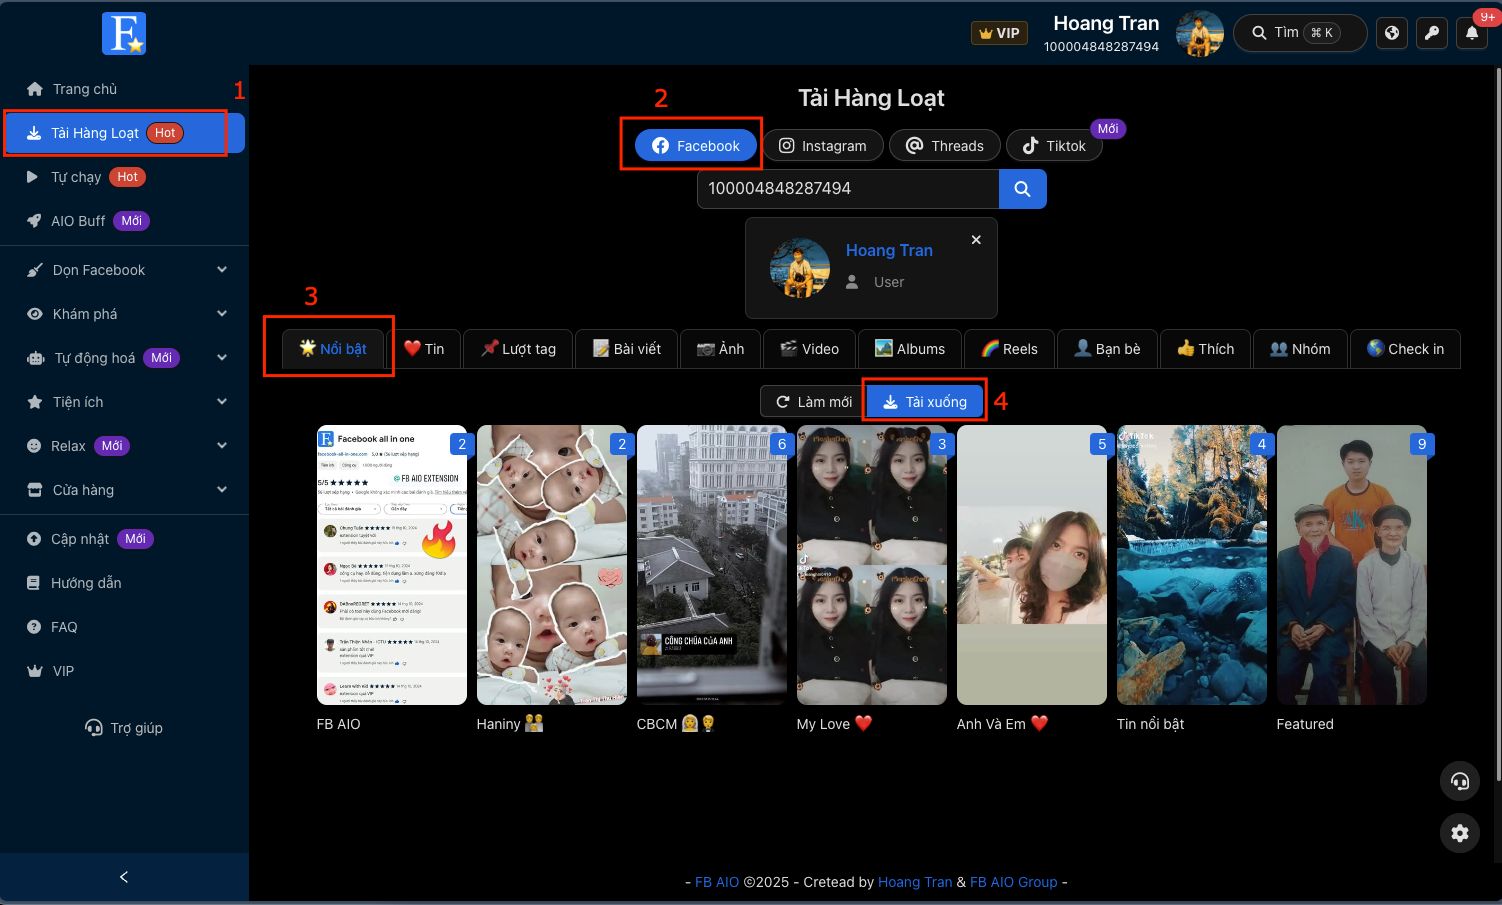Open the headset support floating button

point(1460,781)
